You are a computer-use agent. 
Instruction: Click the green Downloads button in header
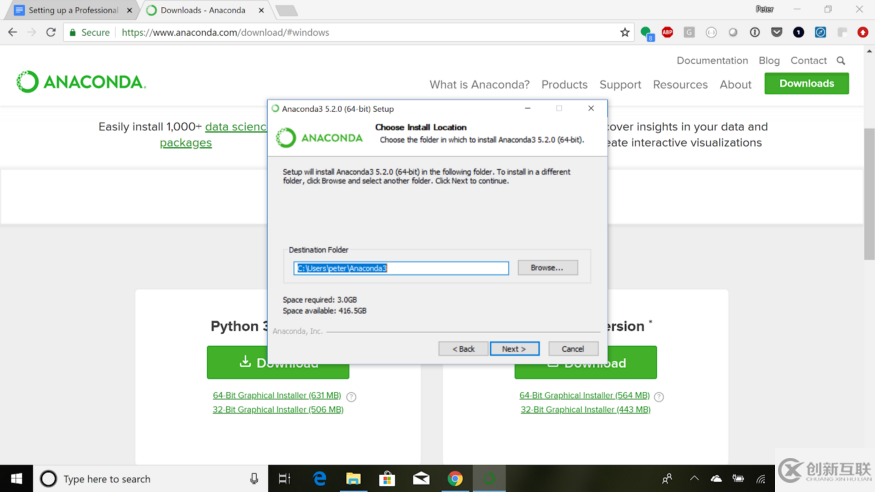click(806, 84)
